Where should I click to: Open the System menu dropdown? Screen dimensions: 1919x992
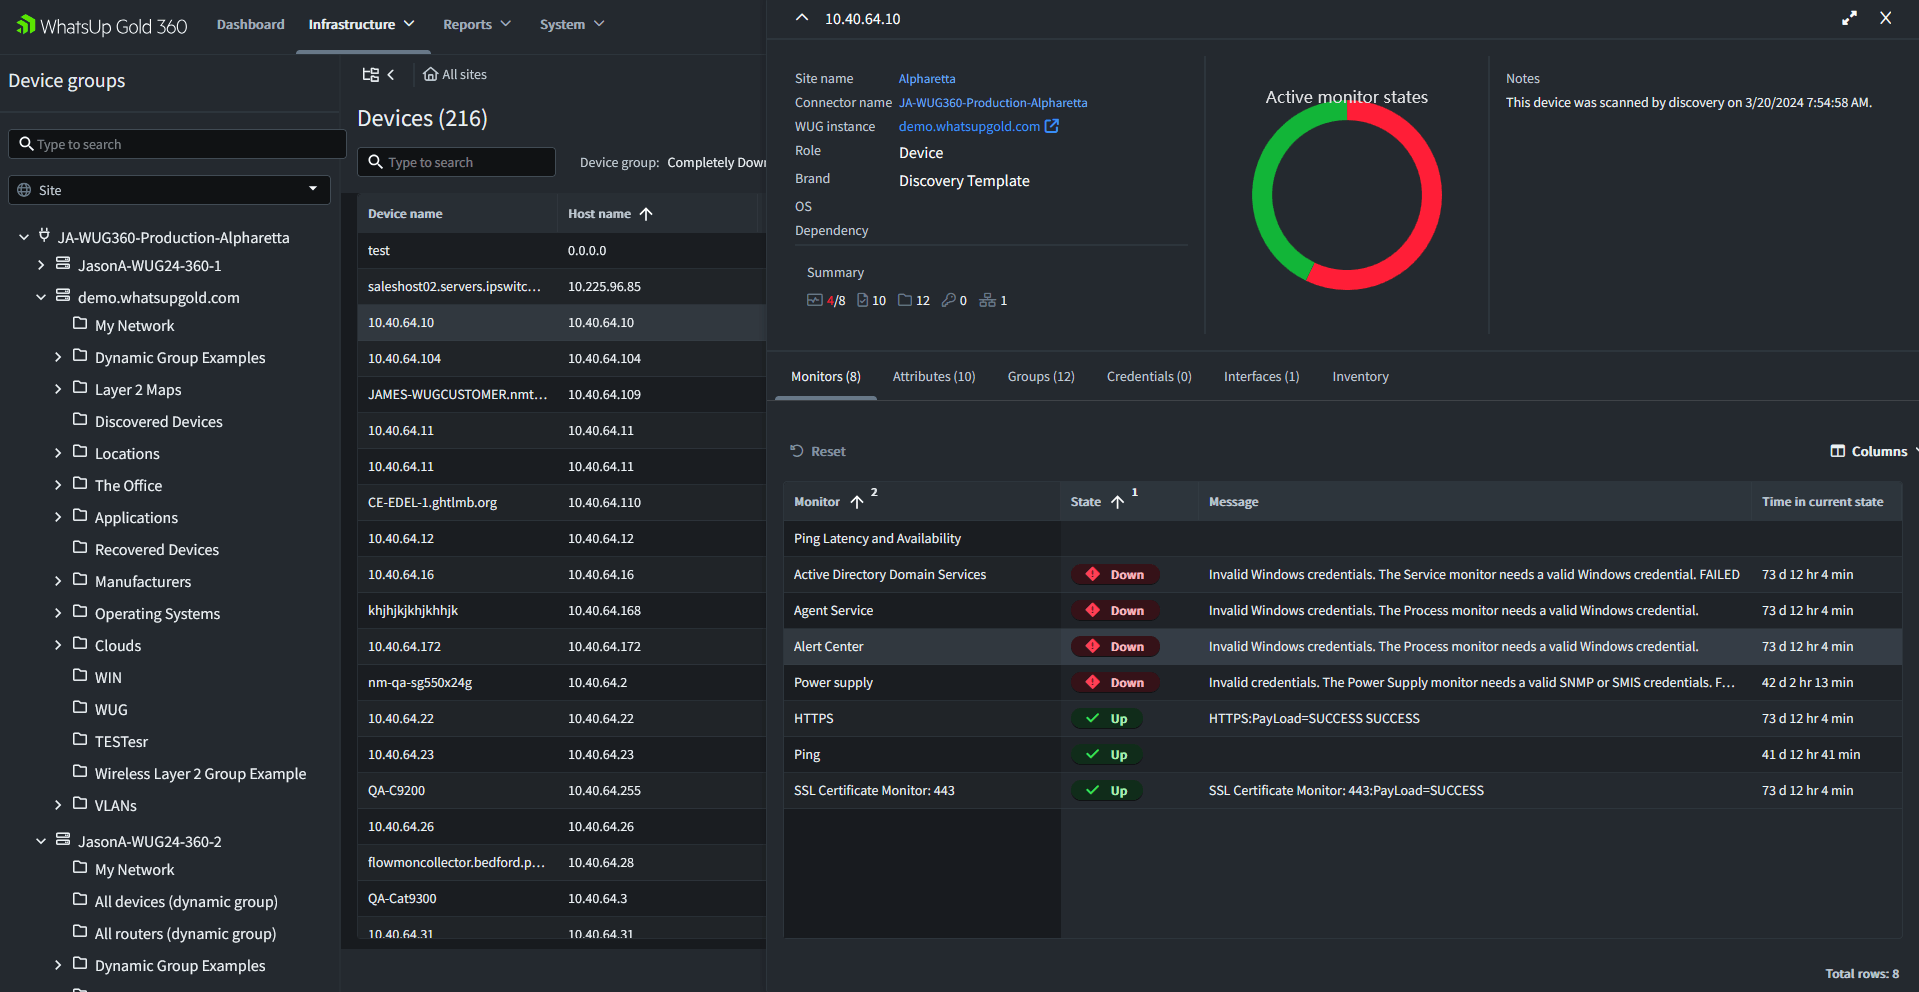click(572, 25)
